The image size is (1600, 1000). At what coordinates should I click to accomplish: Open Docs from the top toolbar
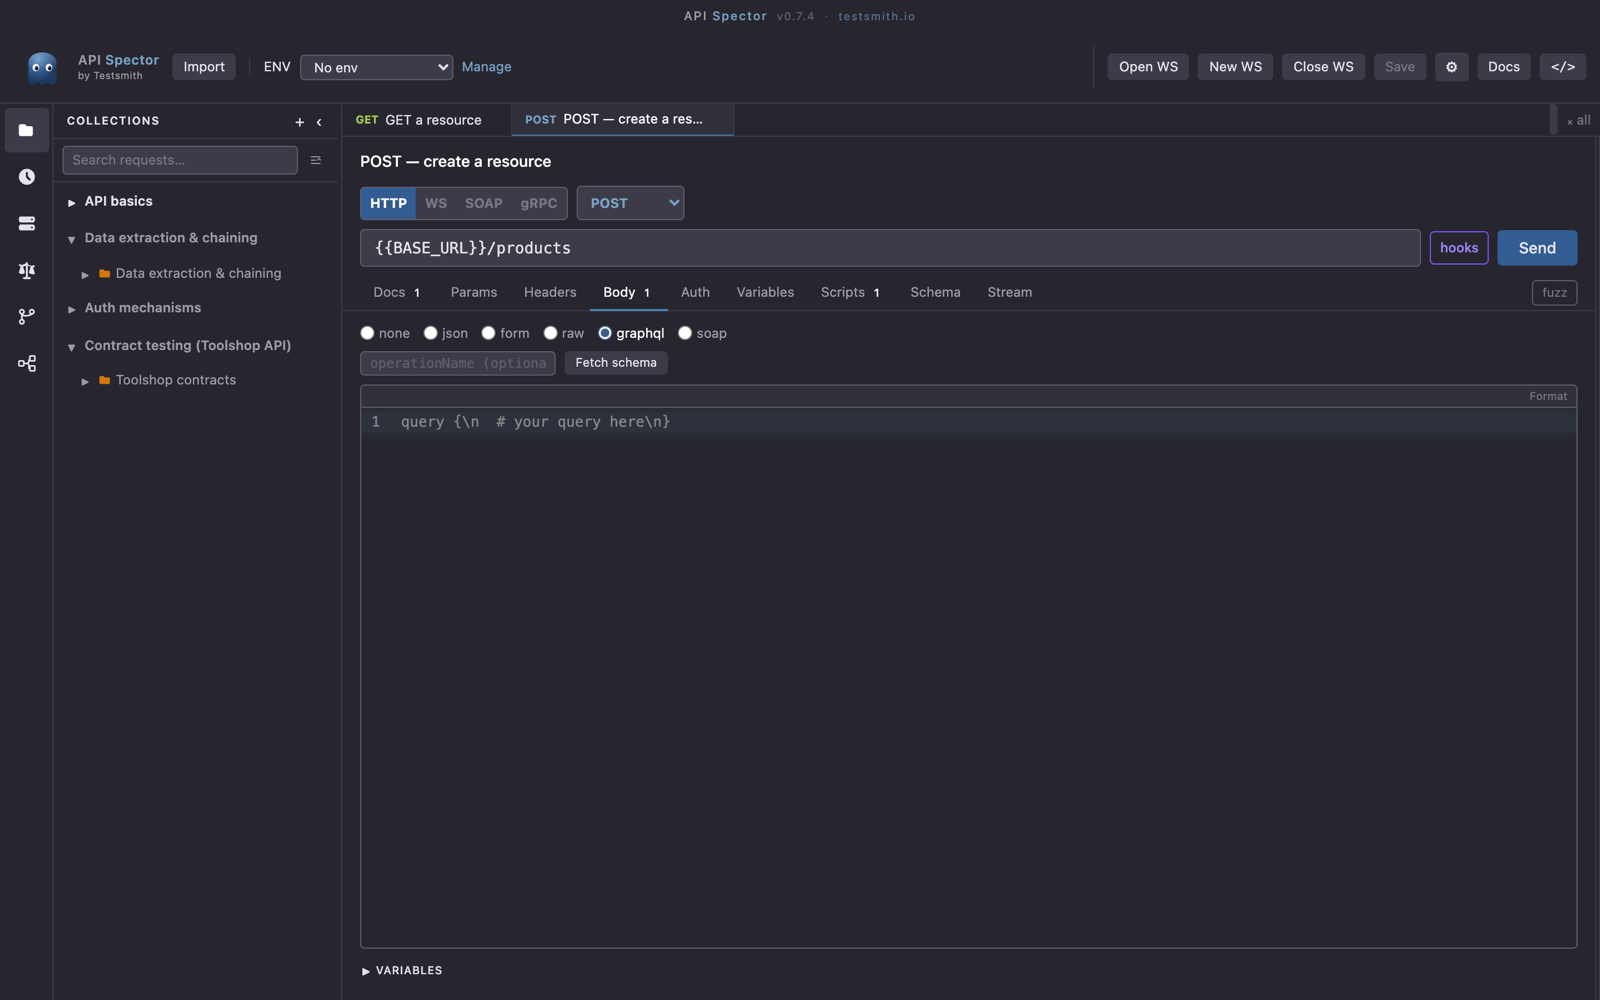point(1503,67)
